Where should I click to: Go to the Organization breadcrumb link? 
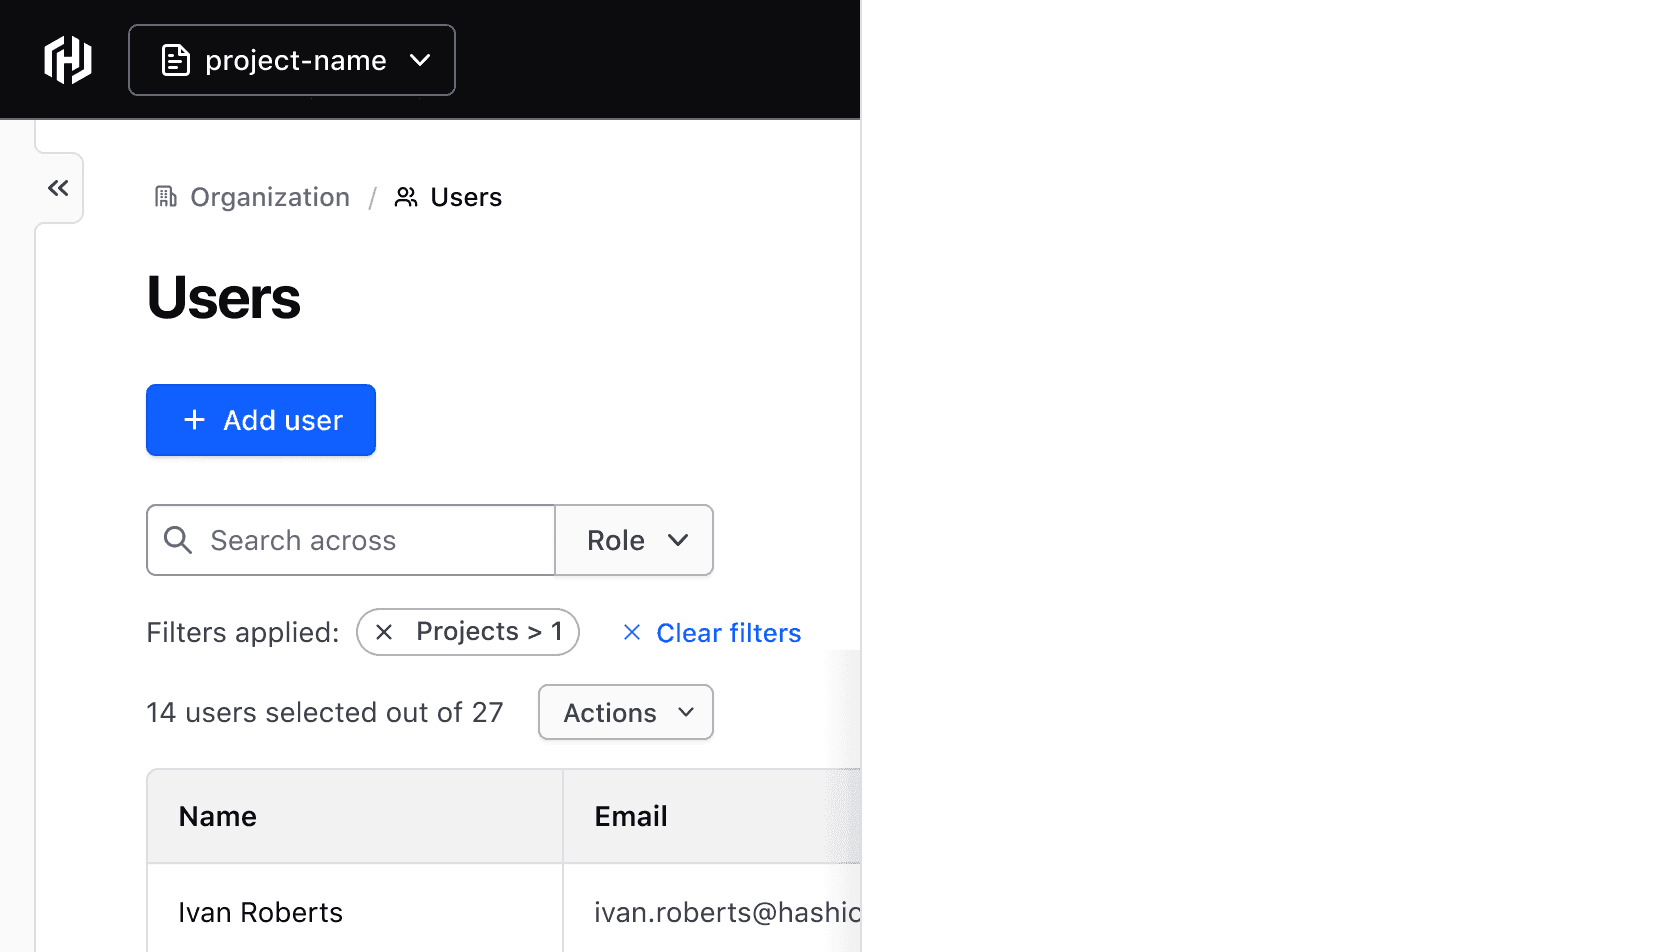[x=270, y=197]
